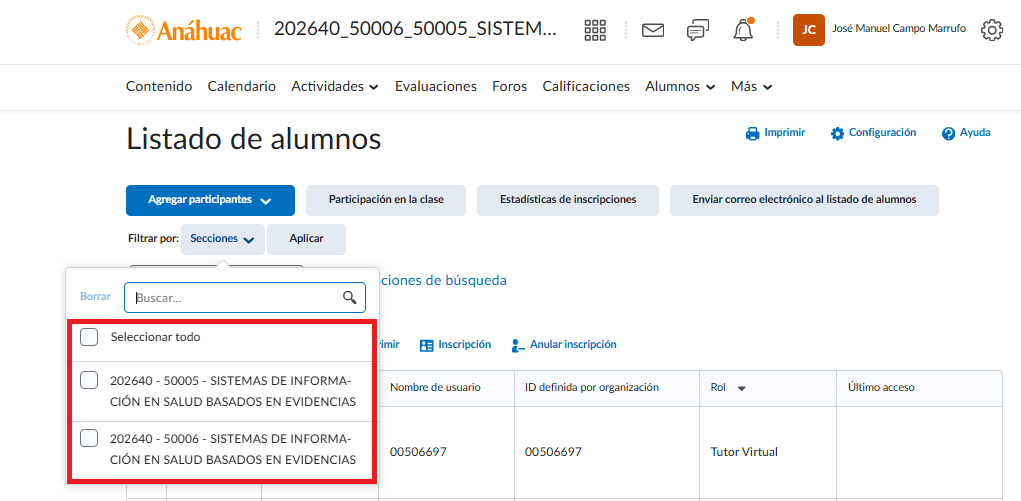The image size is (1021, 501).
Task: Click the Ayuda help icon
Action: [x=948, y=133]
